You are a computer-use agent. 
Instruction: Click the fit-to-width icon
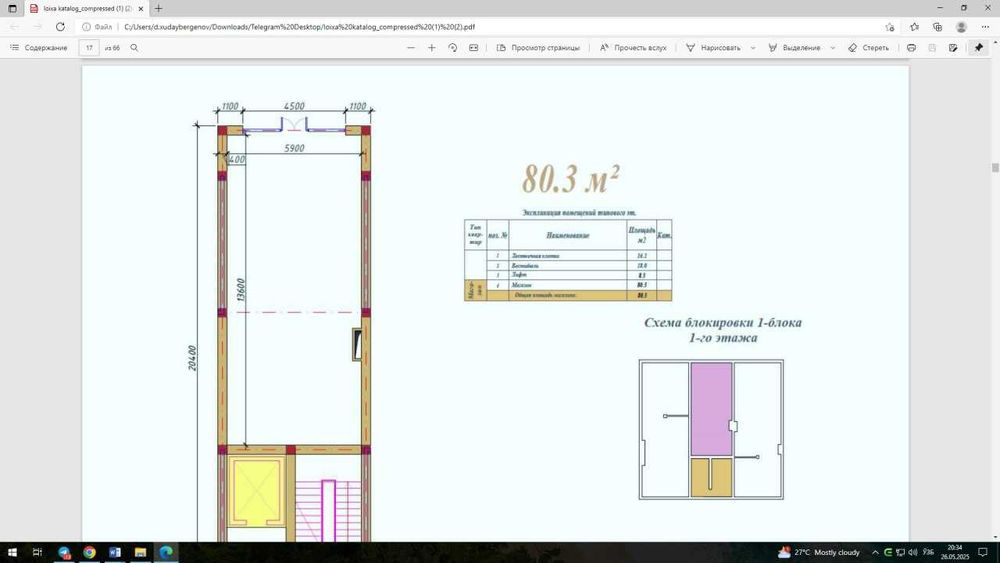point(474,48)
